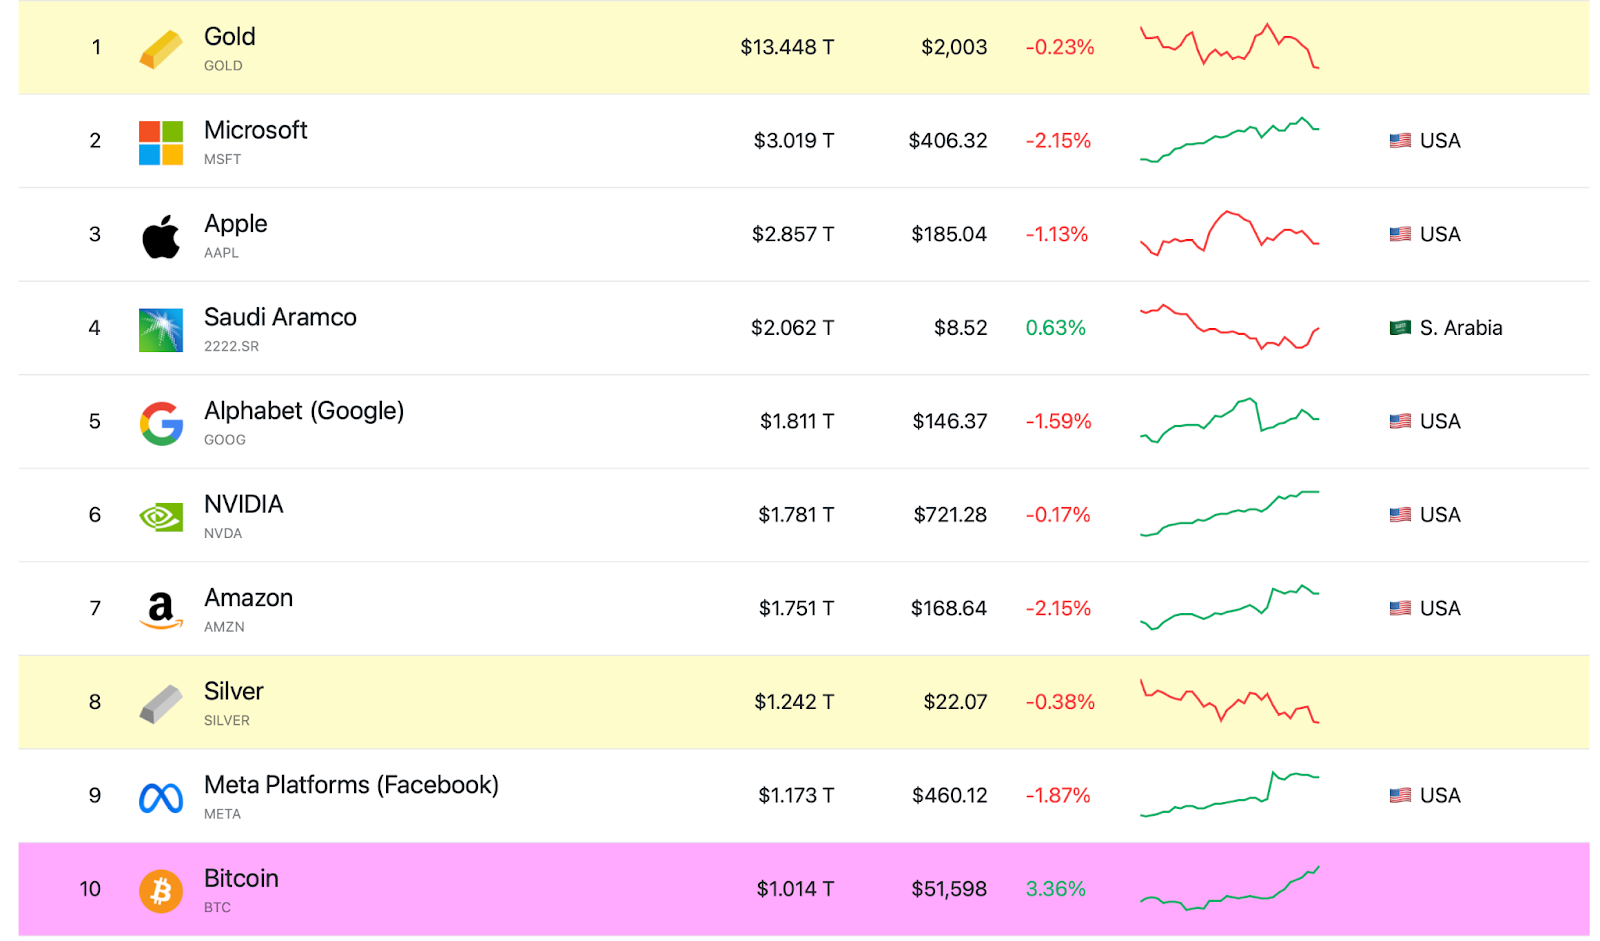Select the $1.014 T market cap value
This screenshot has height=941, width=1600.
click(x=795, y=889)
